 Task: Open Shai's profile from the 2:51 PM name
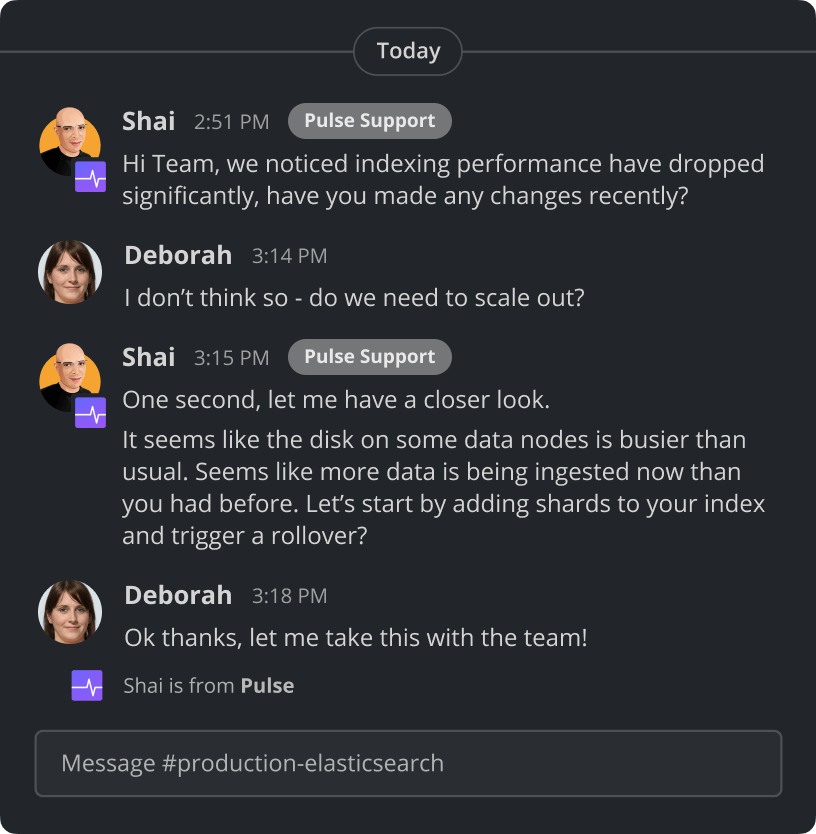148,122
